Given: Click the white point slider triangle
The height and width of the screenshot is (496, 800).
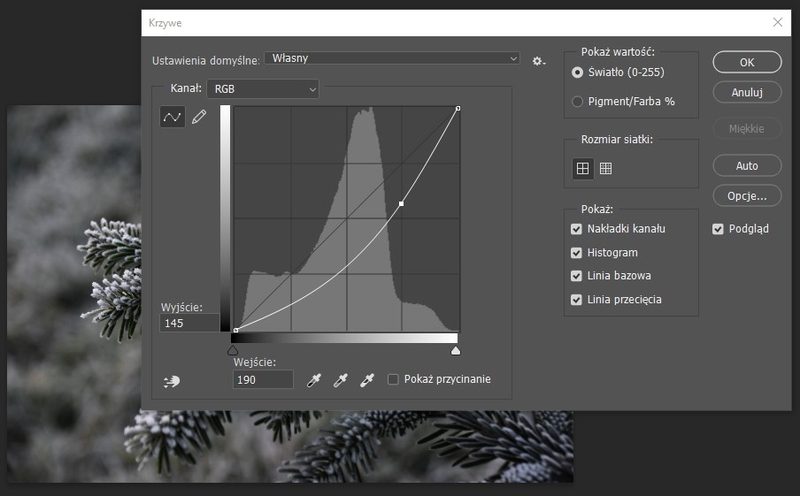Looking at the screenshot, I should (x=456, y=351).
